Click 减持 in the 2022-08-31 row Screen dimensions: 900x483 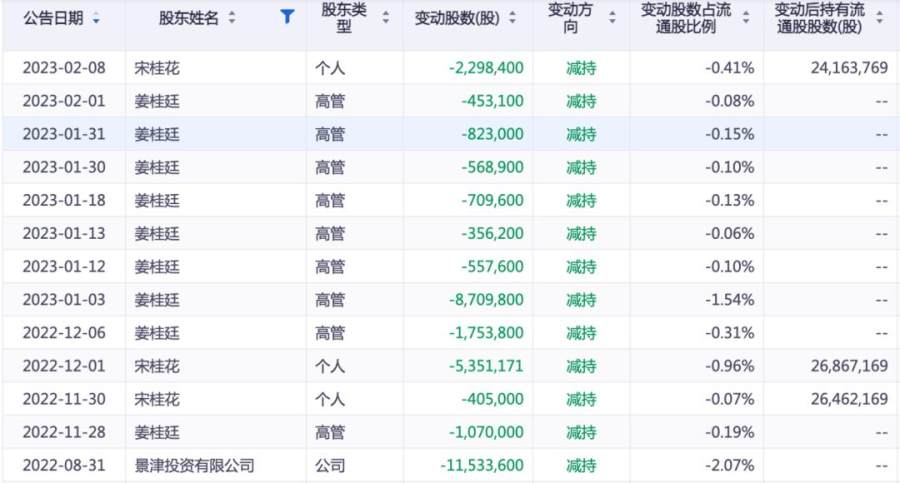coord(581,465)
